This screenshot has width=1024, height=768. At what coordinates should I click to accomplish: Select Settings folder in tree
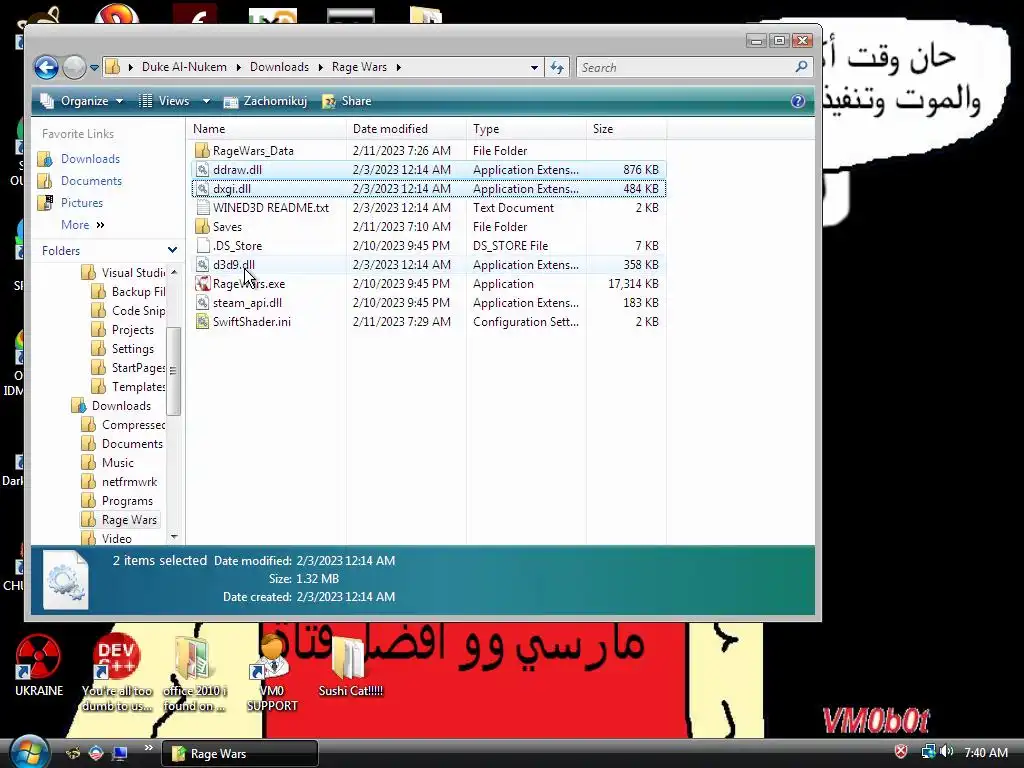tap(123, 348)
